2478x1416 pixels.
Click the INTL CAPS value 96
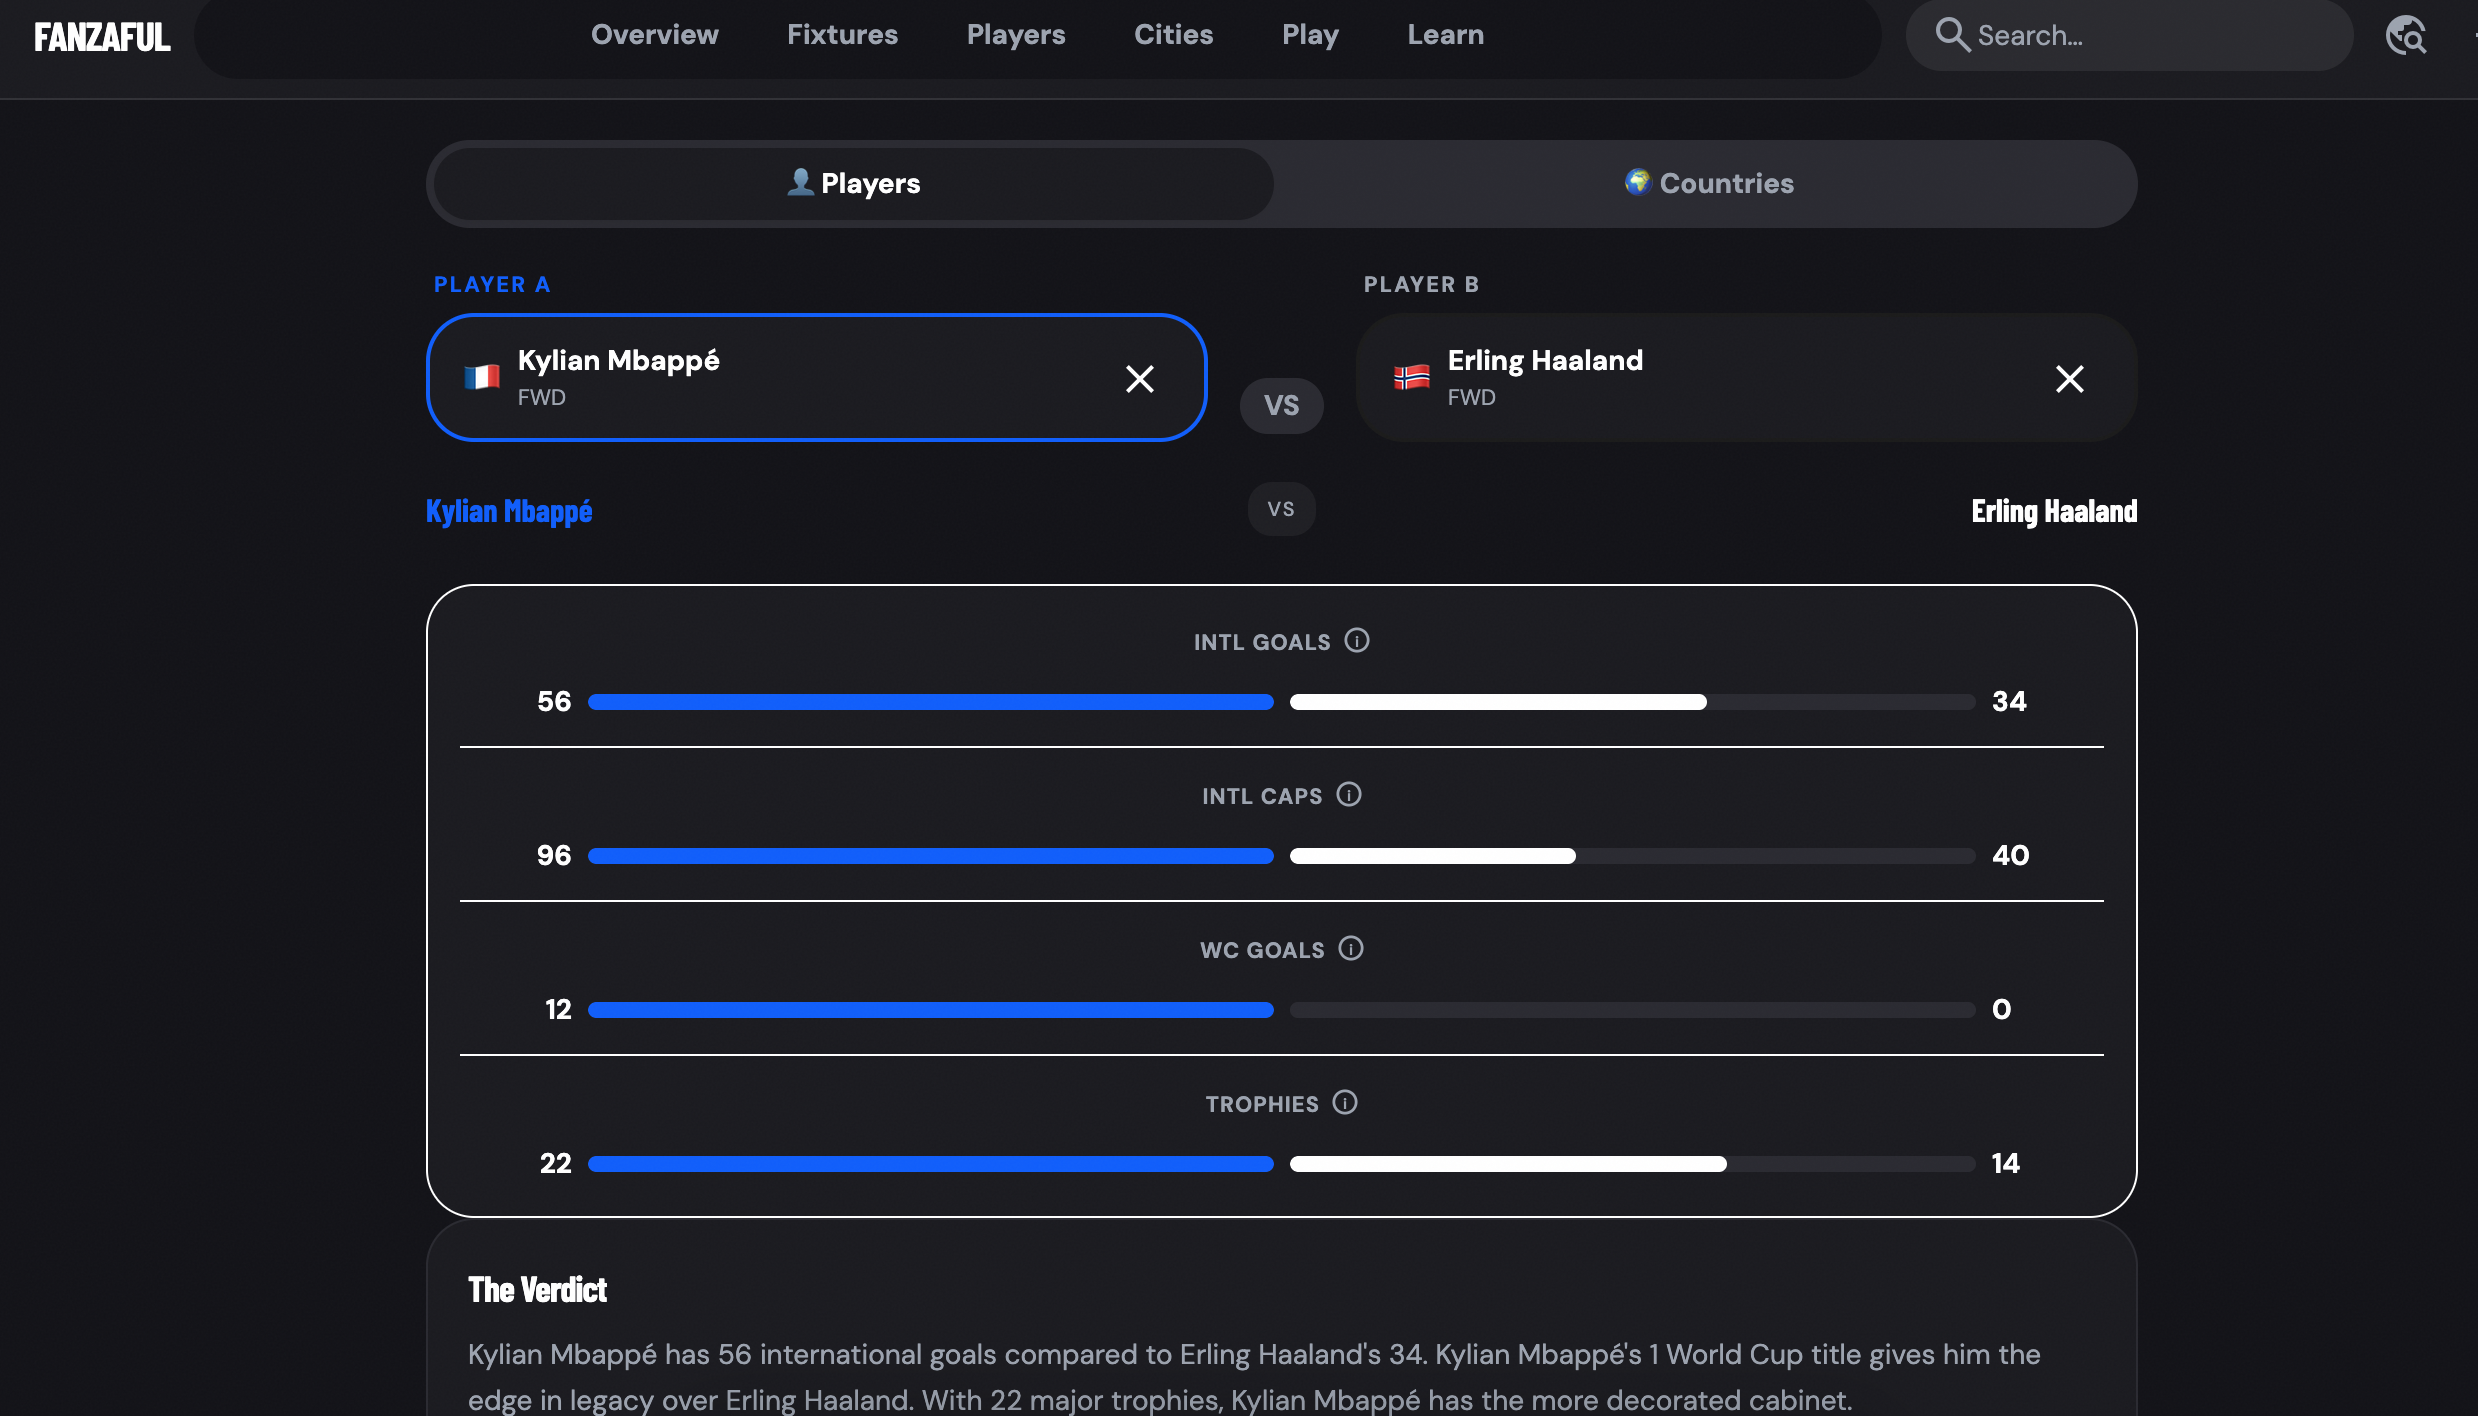click(554, 856)
